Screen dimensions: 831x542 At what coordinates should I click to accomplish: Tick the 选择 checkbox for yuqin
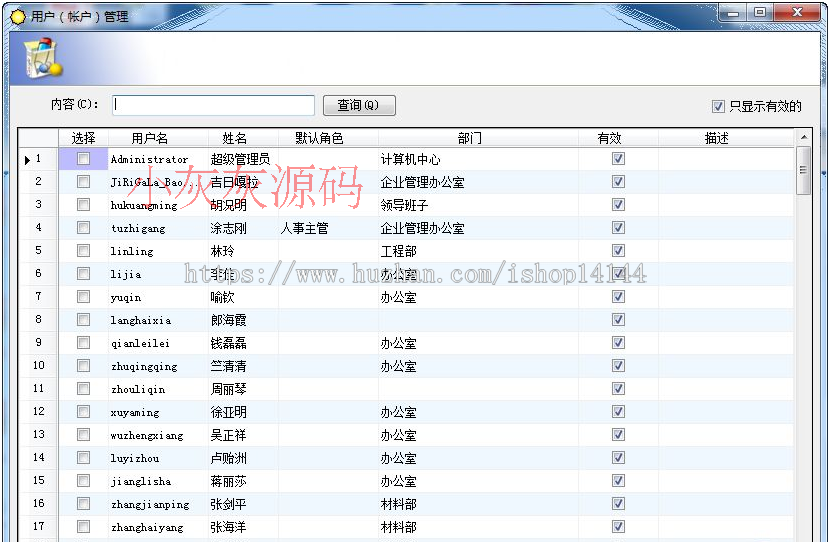(83, 297)
